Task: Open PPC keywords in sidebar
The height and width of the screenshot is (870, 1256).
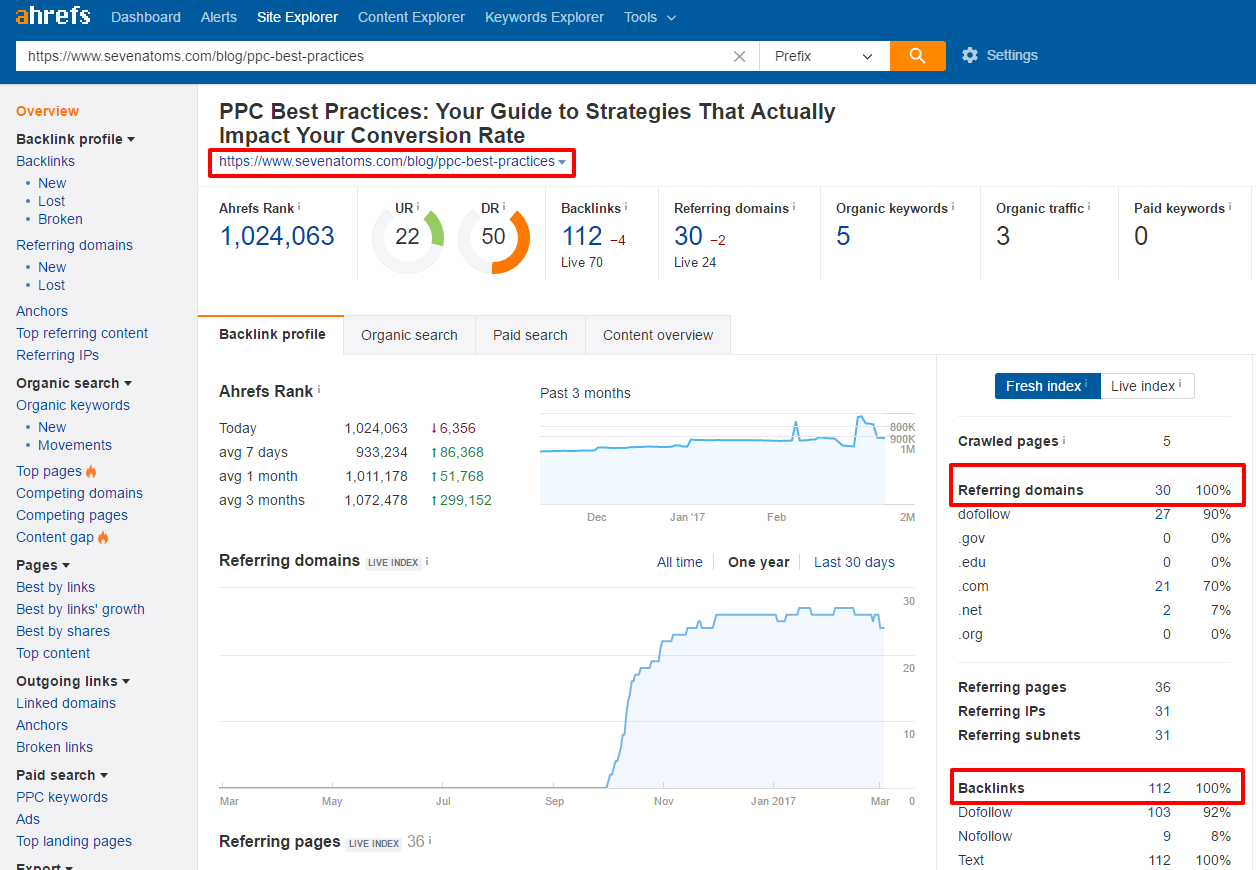Action: click(62, 797)
